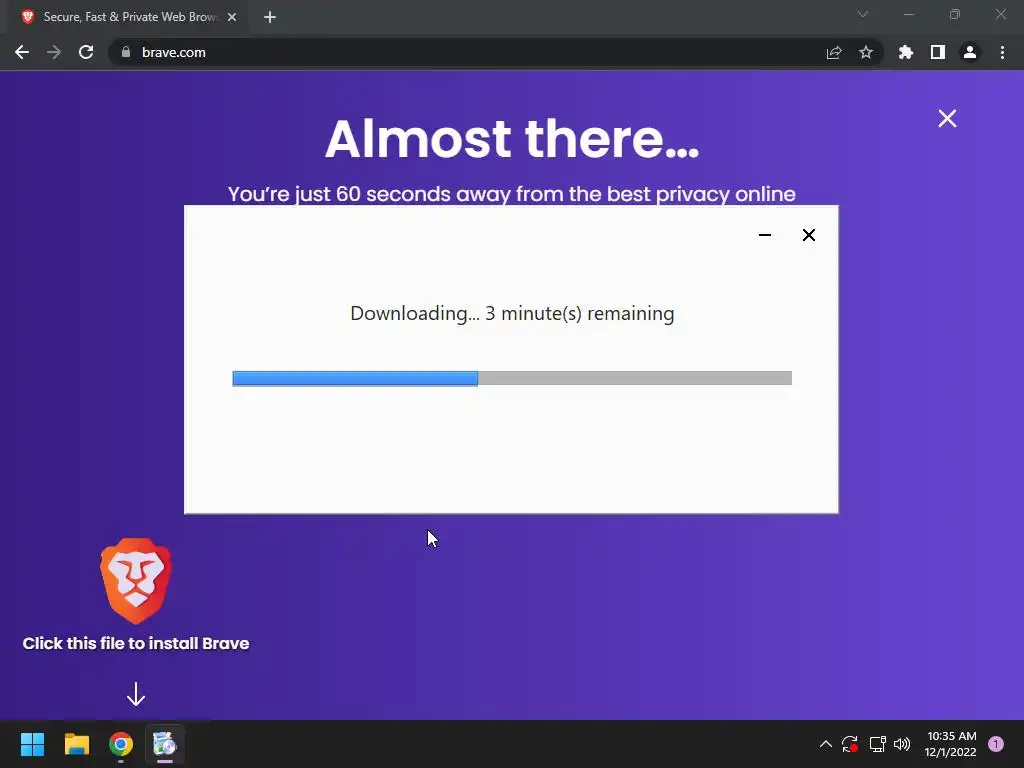Close the Almost there overlay
Screen dimensions: 1024x768
click(x=947, y=118)
